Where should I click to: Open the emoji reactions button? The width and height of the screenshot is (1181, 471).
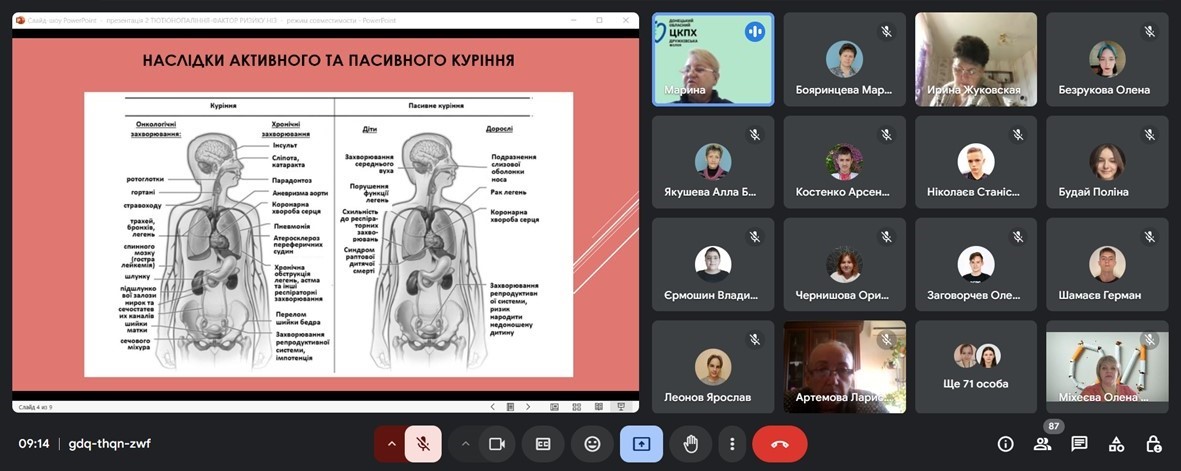[592, 444]
